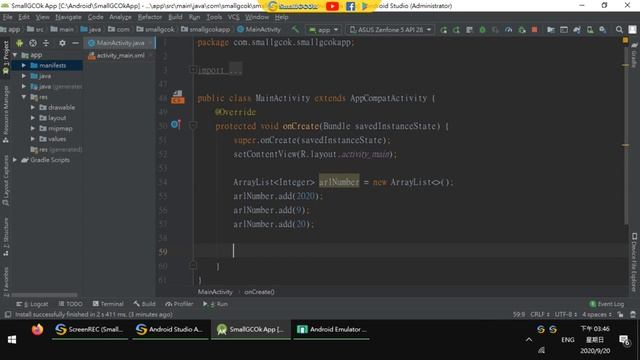Toggle the Device File Explorer panel
640x360 pixels.
click(x=634, y=262)
